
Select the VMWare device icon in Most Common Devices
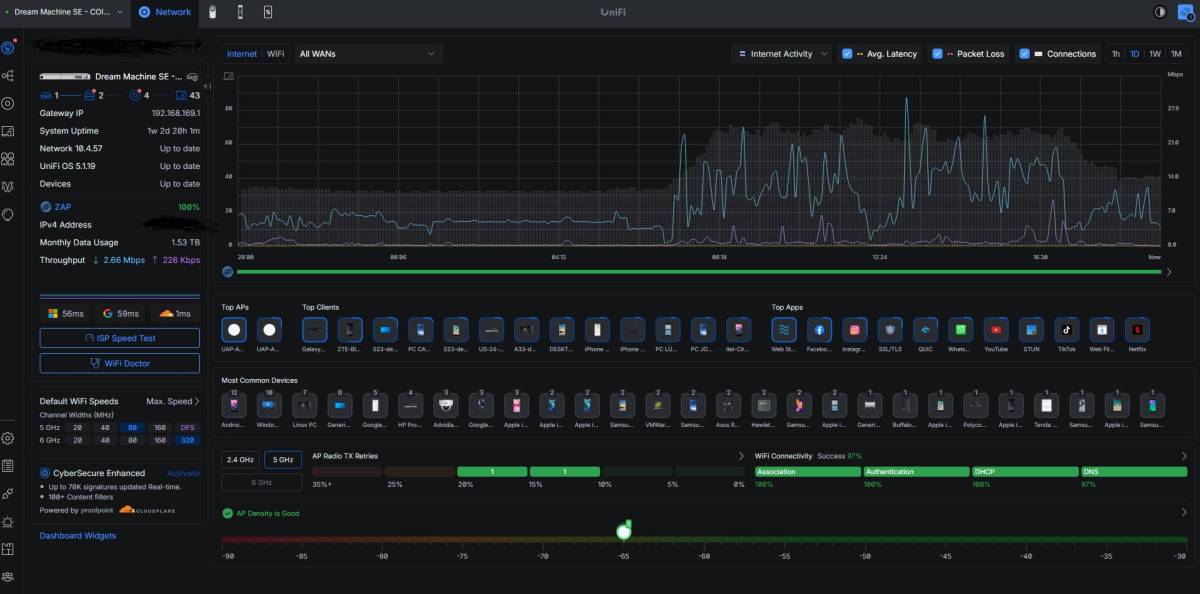coord(658,405)
